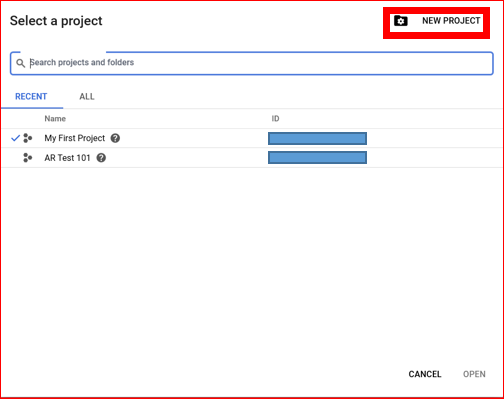Open help icon beside My First Project
This screenshot has width=504, height=399.
pos(115,138)
